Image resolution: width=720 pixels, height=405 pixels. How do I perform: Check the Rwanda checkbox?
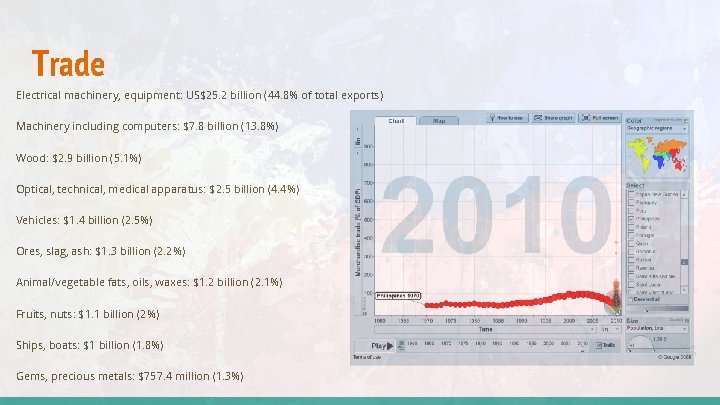tap(631, 268)
